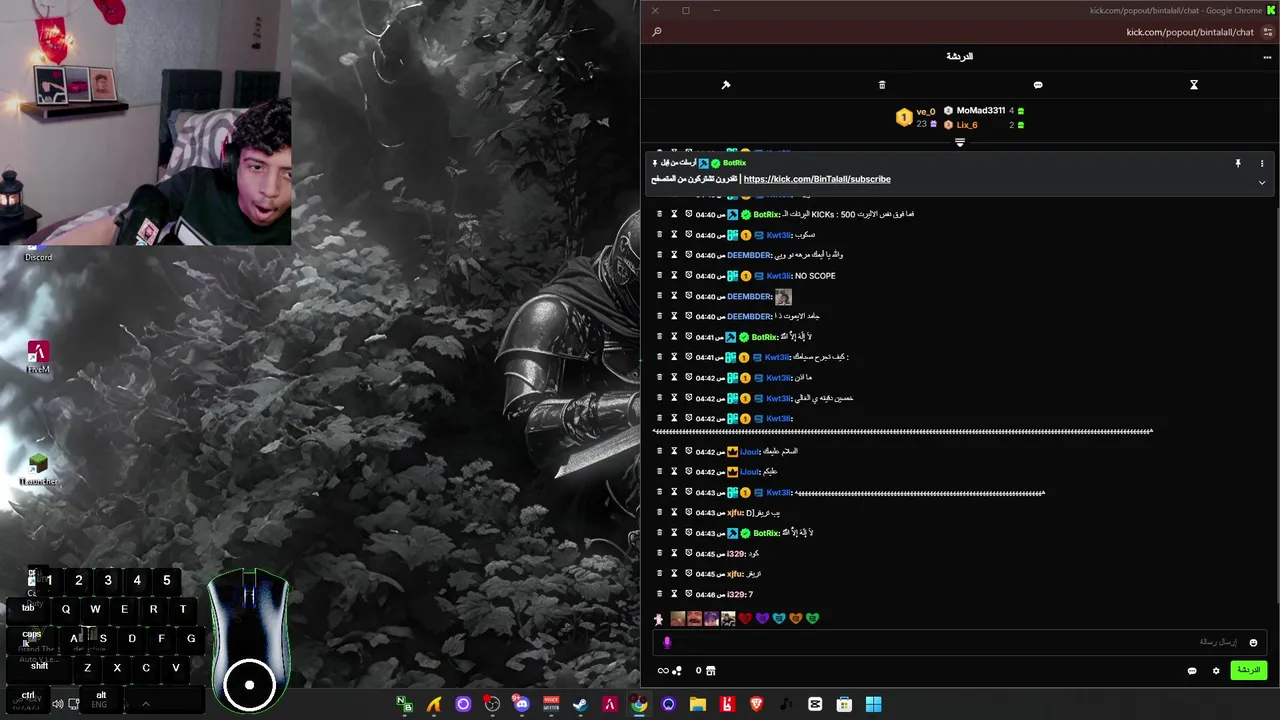Viewport: 1280px width, 720px height.
Task: Open the TLauncher desktop shortcut
Action: click(38, 468)
